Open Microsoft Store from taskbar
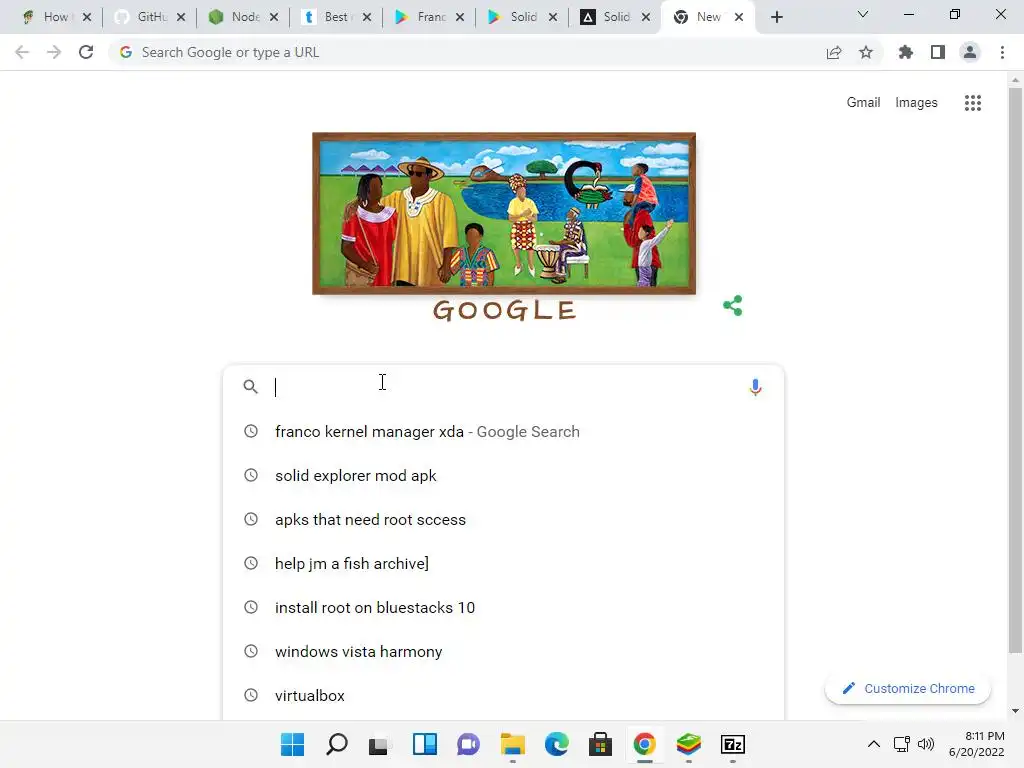The width and height of the screenshot is (1024, 768). tap(600, 744)
